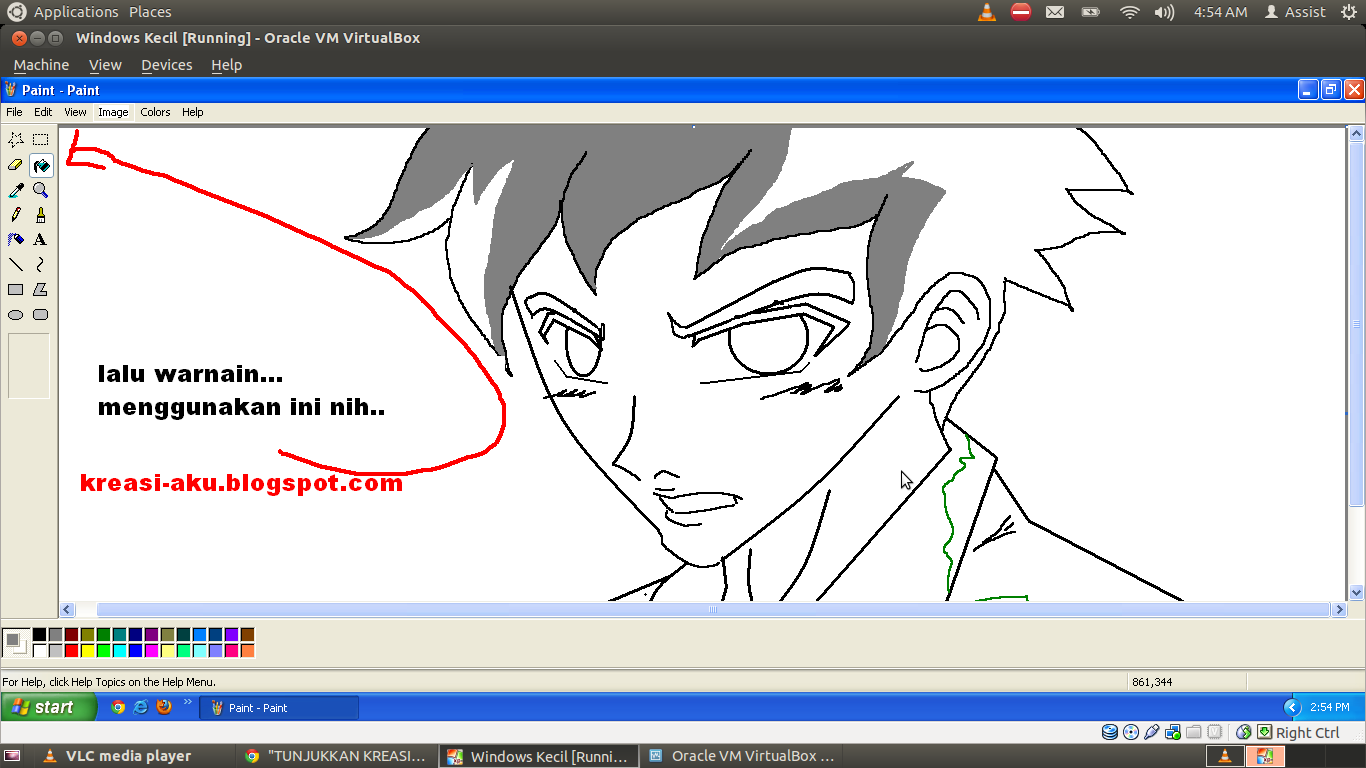Expand hidden XP system tray icons
The width and height of the screenshot is (1366, 768).
1292,707
